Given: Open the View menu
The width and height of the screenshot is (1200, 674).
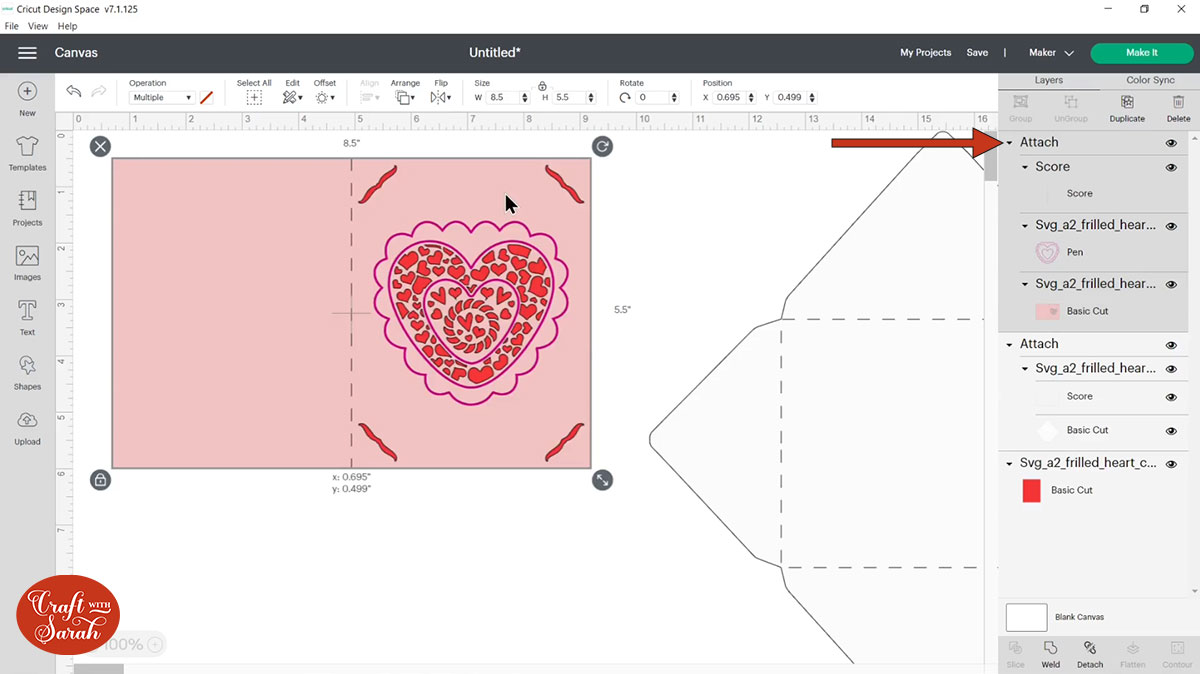Looking at the screenshot, I should click(37, 26).
